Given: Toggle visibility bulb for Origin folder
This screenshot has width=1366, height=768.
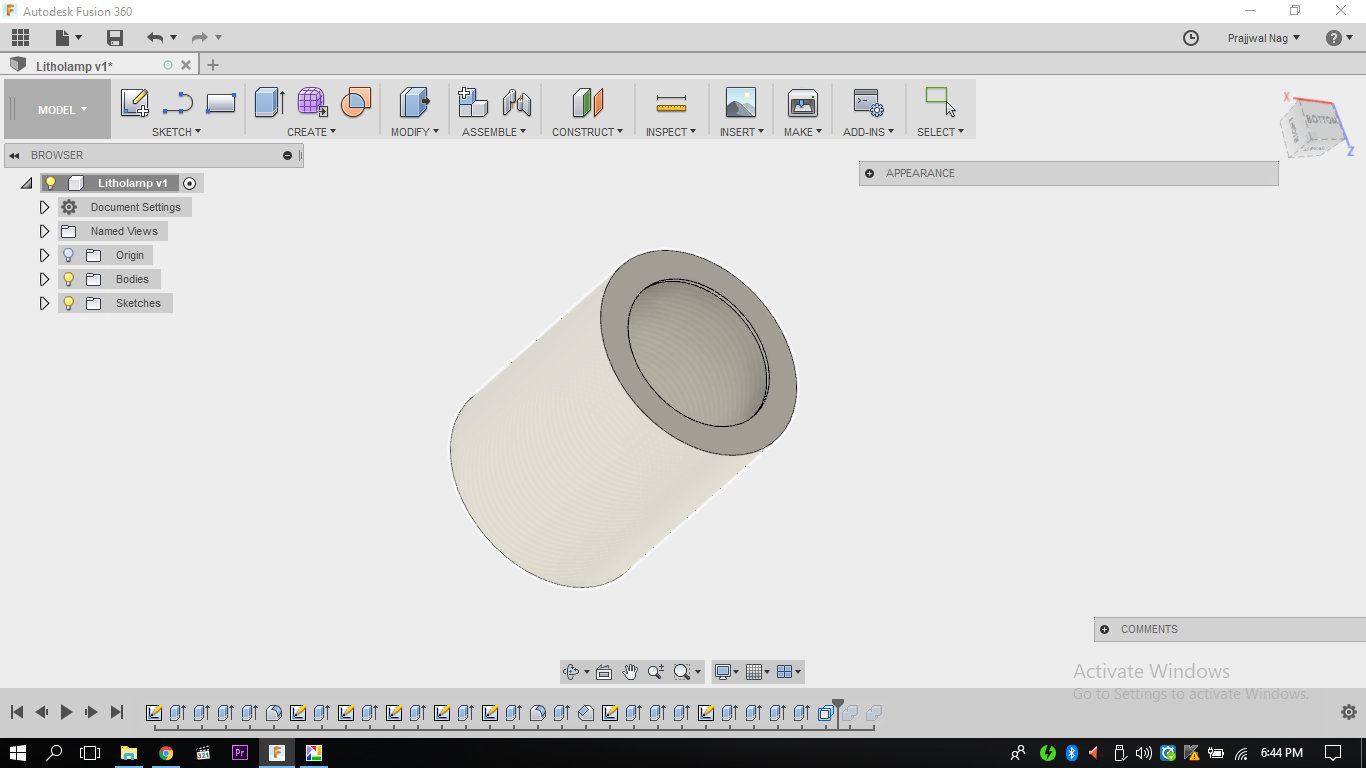Looking at the screenshot, I should coord(69,255).
